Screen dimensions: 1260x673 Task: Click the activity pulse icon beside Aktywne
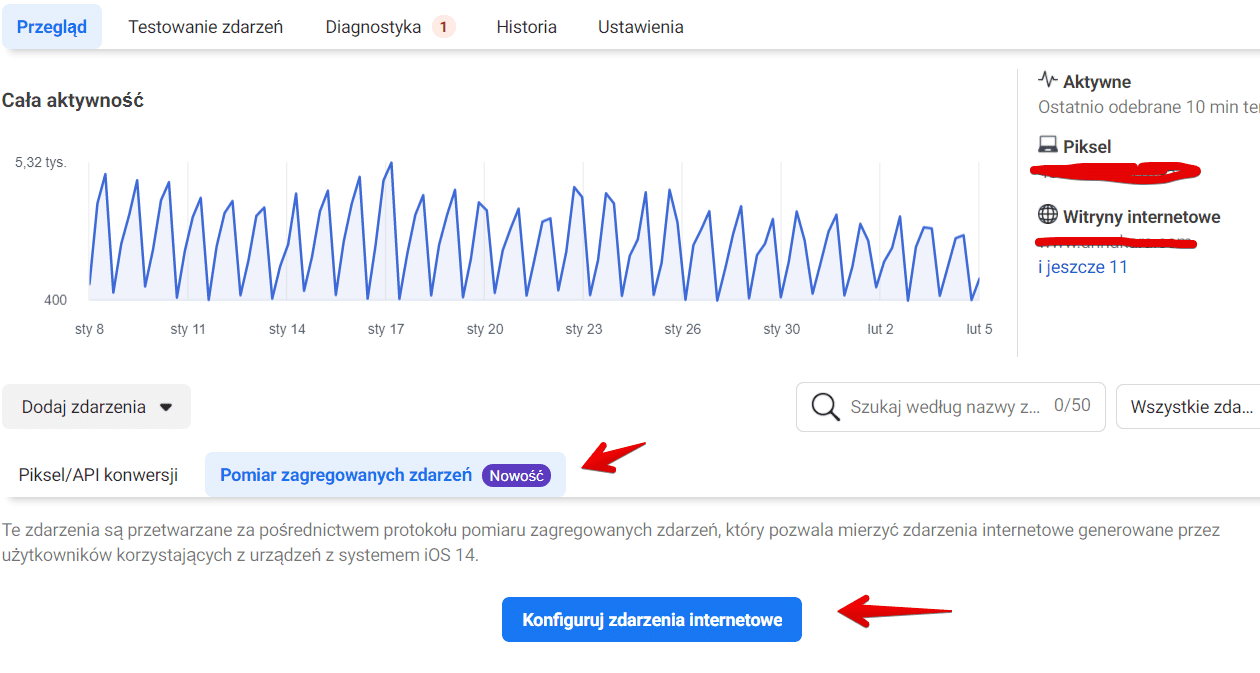[x=1048, y=80]
